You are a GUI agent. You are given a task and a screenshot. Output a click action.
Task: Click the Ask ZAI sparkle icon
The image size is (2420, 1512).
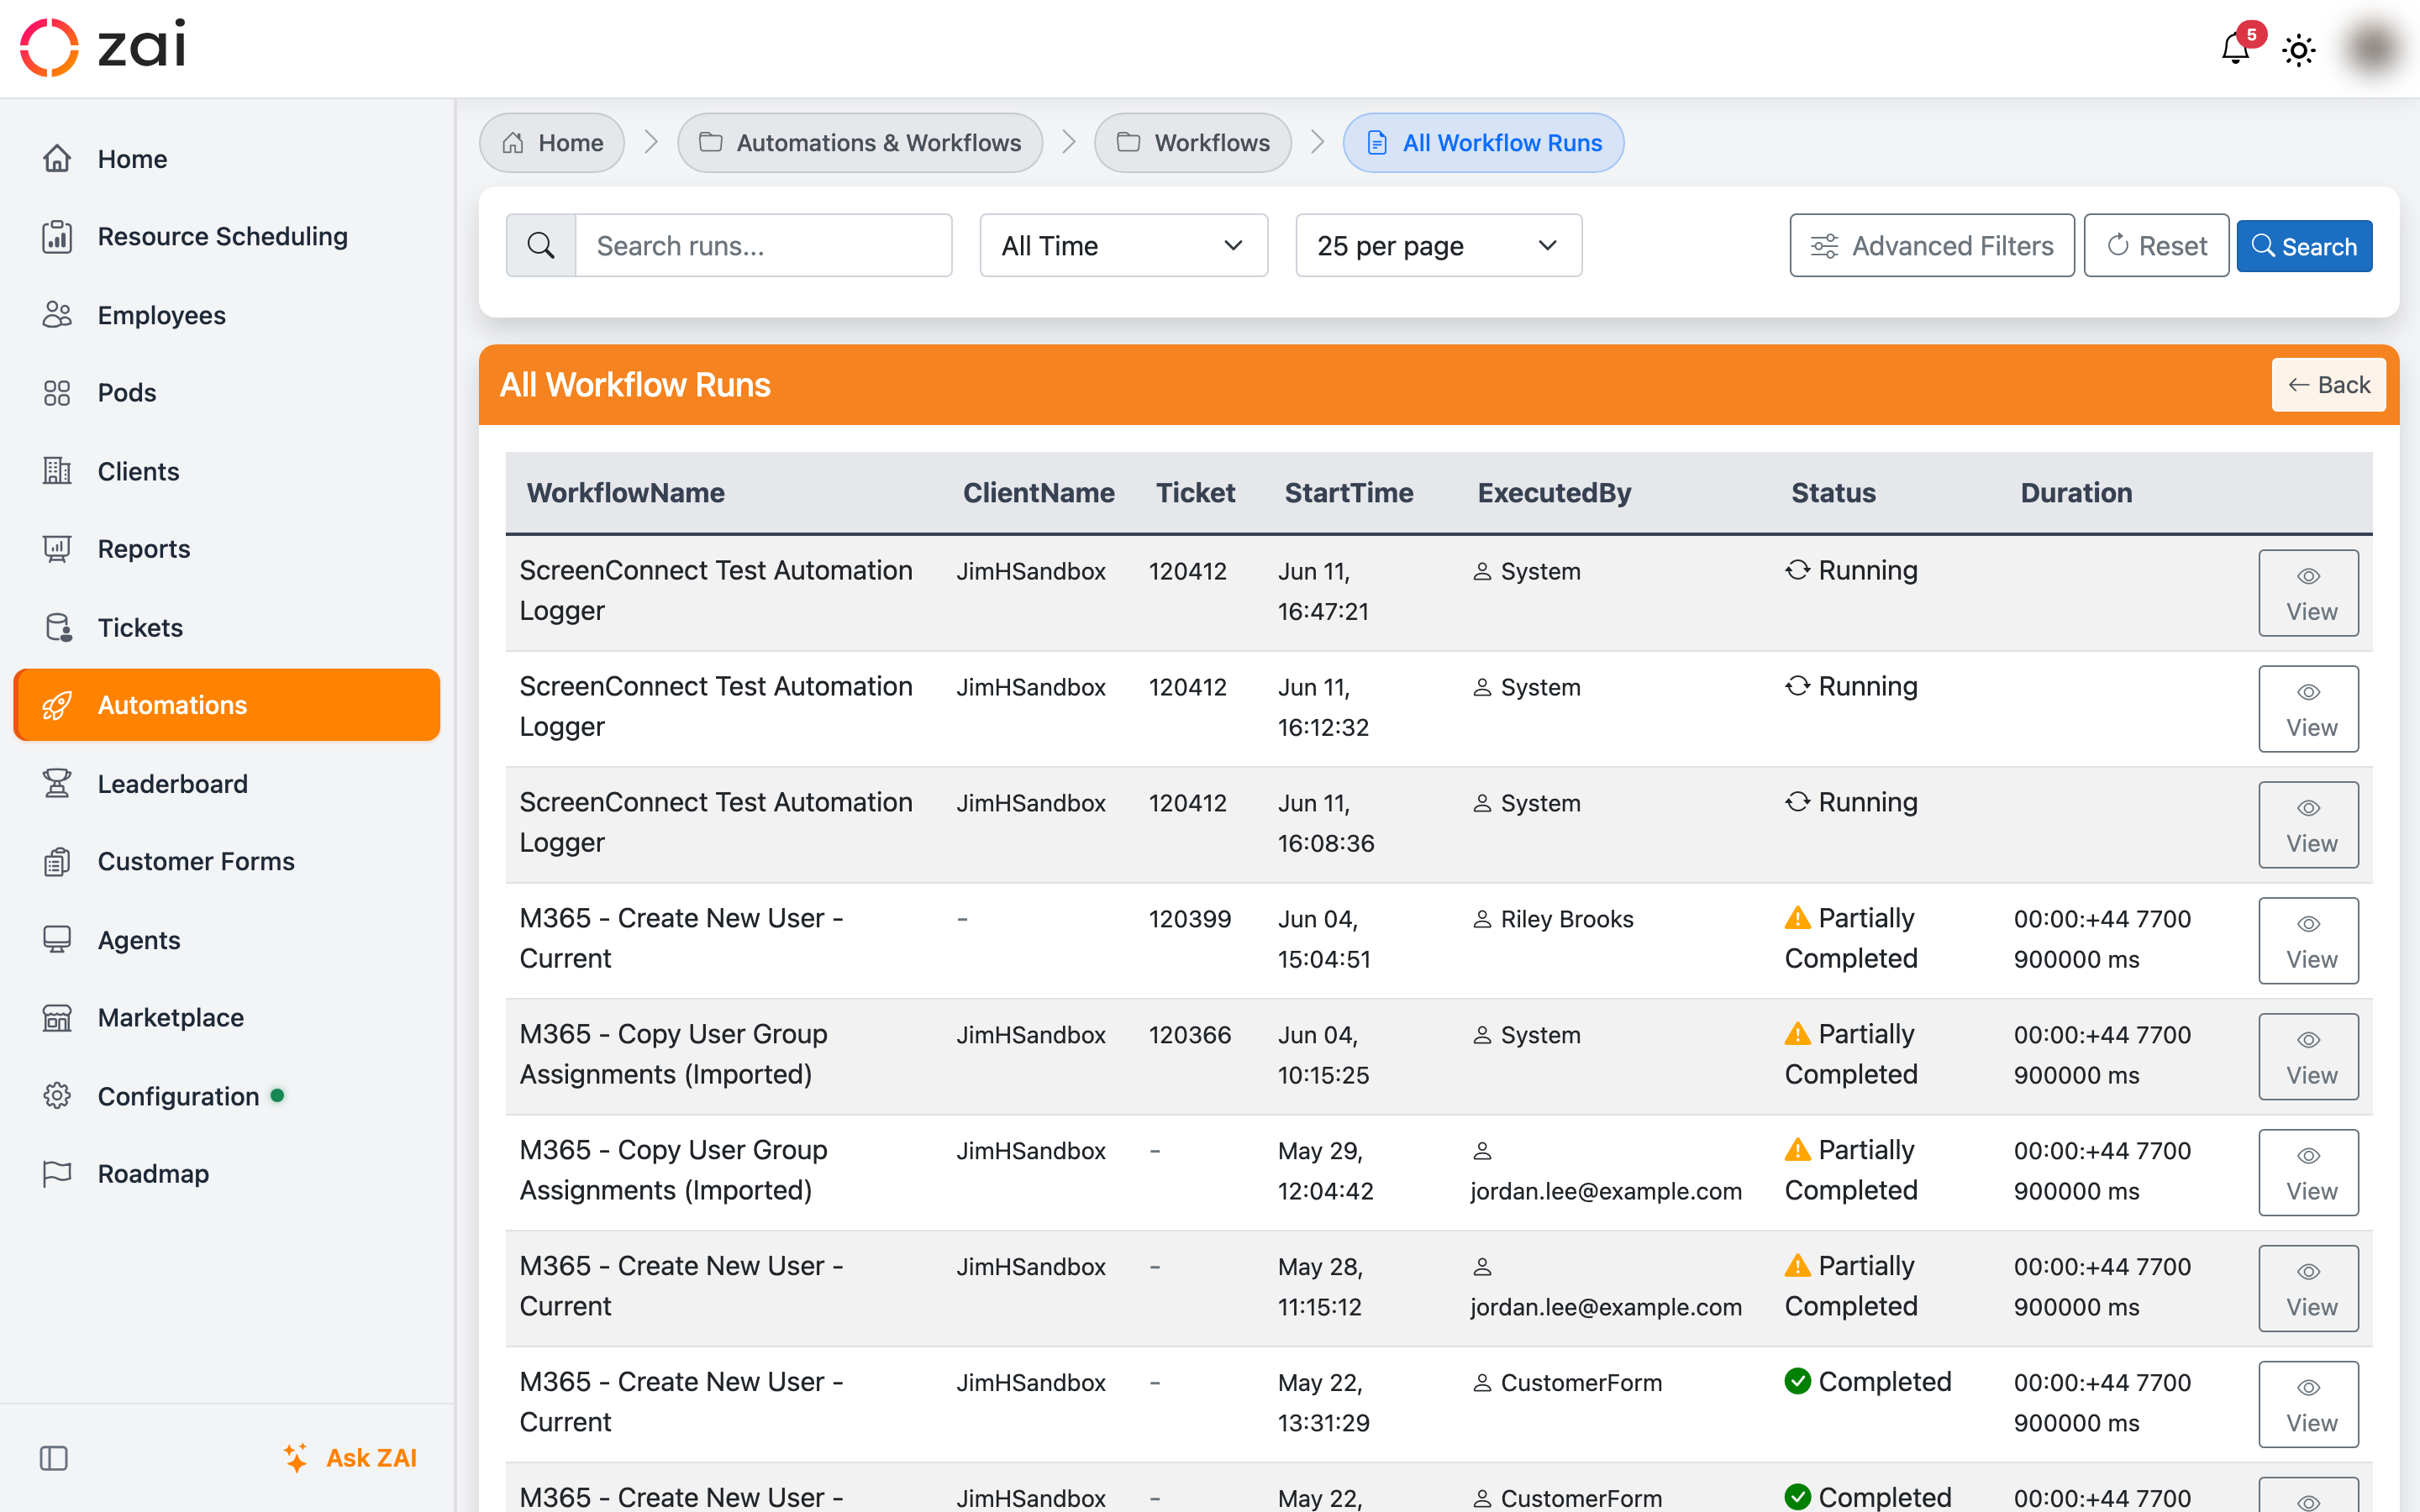click(x=295, y=1458)
